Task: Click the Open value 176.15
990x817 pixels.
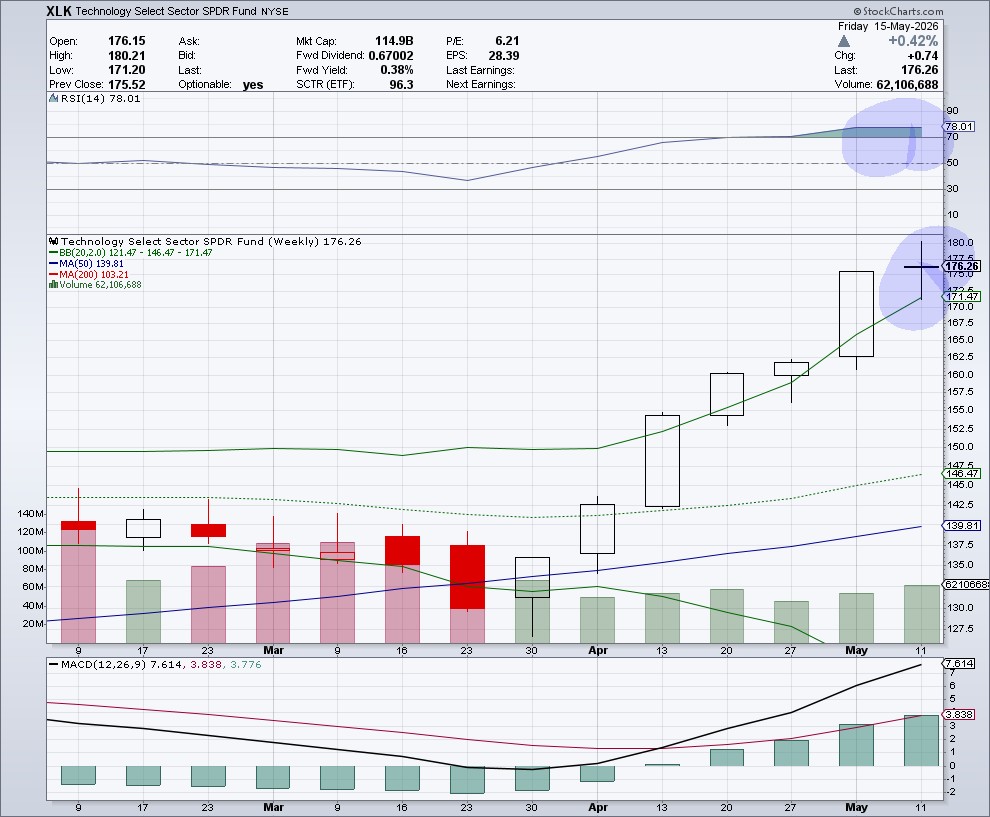Action: point(126,40)
